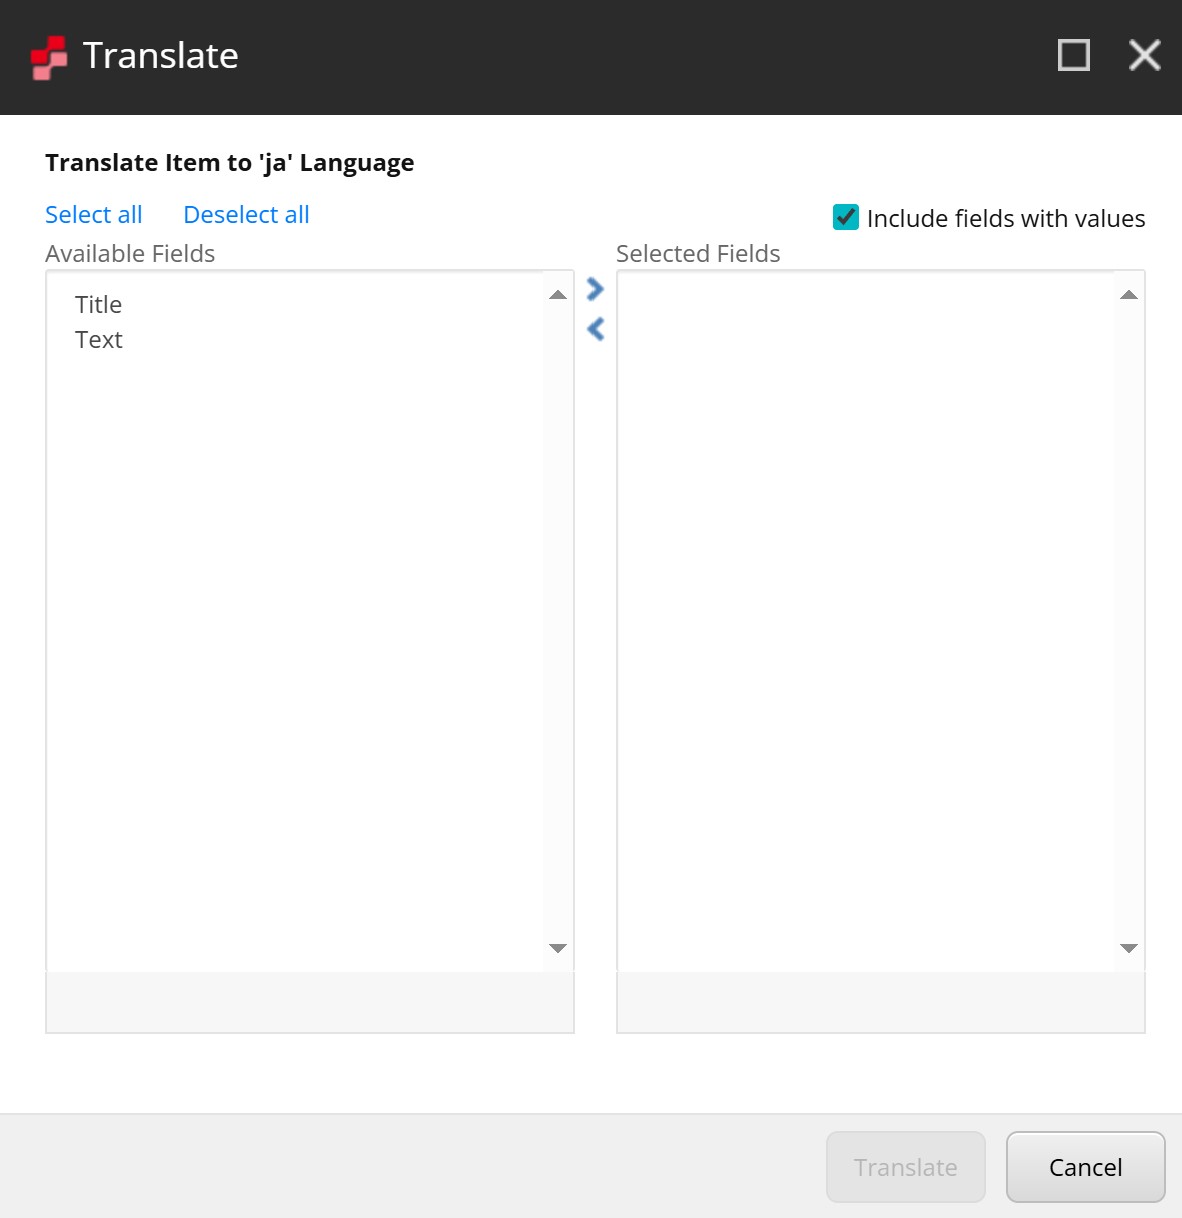Click the maximize icon in the title bar
This screenshot has height=1218, width=1182.
tap(1072, 55)
